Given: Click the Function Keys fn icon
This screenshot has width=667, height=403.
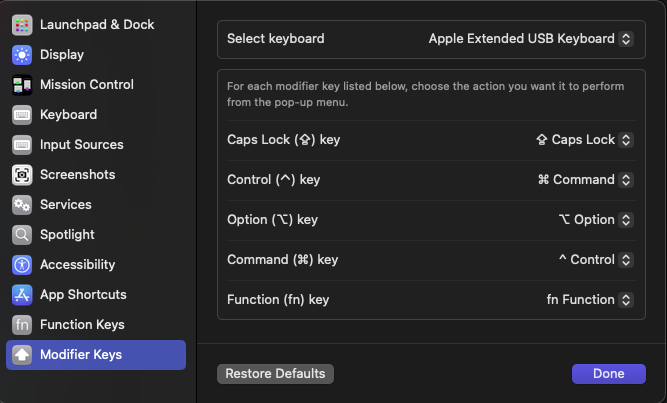Looking at the screenshot, I should pyautogui.click(x=22, y=324).
